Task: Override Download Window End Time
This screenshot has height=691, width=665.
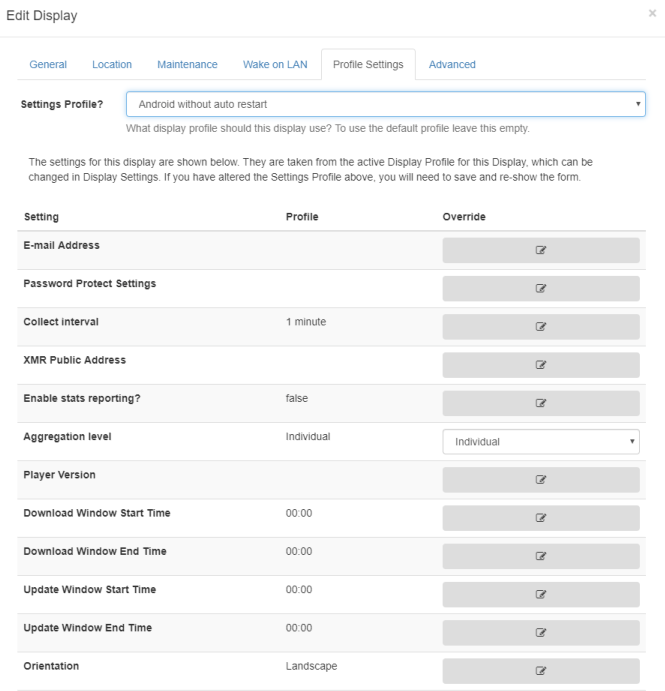Action: [x=541, y=556]
